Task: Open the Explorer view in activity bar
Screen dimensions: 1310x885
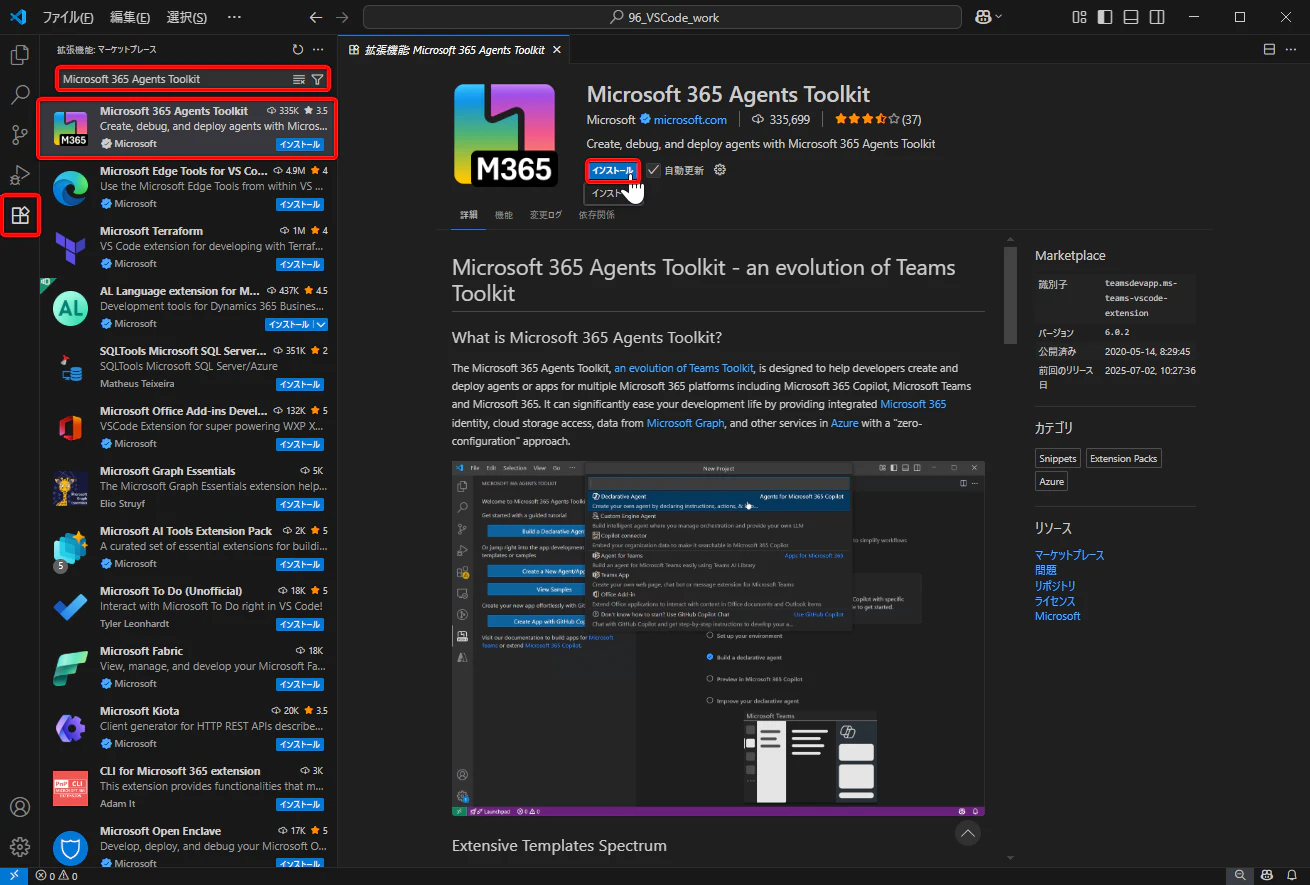Action: point(20,55)
